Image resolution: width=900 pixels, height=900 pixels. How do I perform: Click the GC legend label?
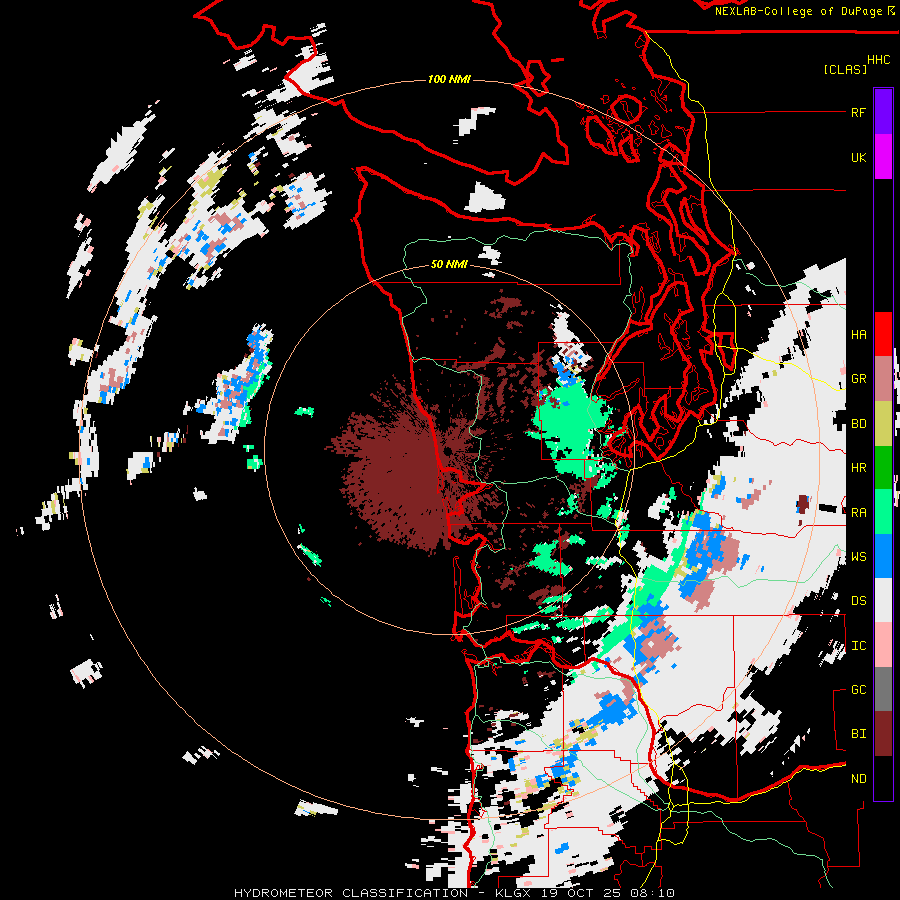point(858,689)
